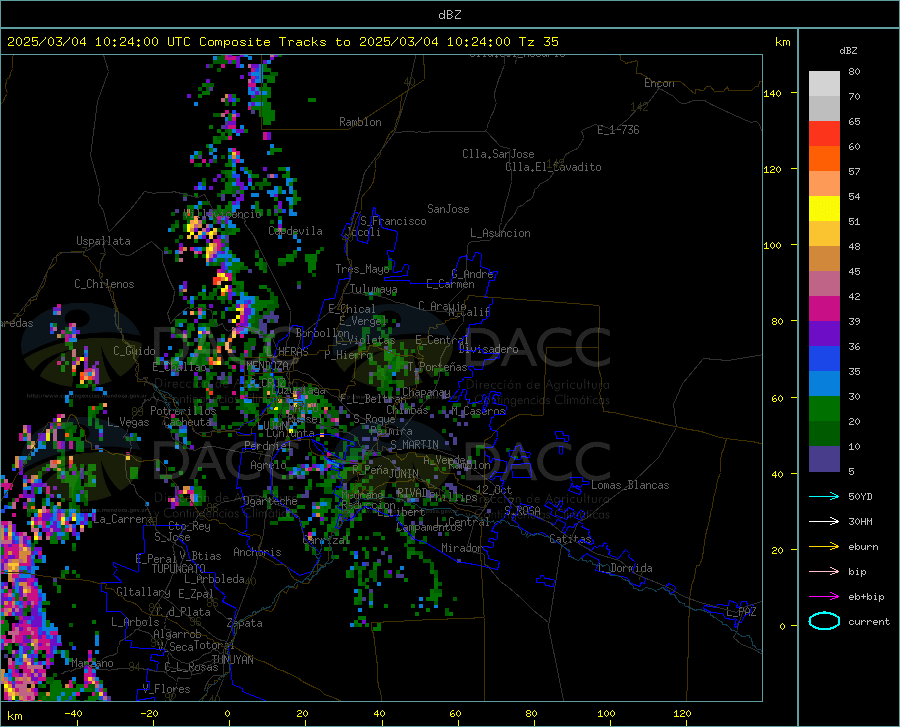Click the 'C_Guido' place label
Viewport: 900px width, 727px height.
(134, 351)
